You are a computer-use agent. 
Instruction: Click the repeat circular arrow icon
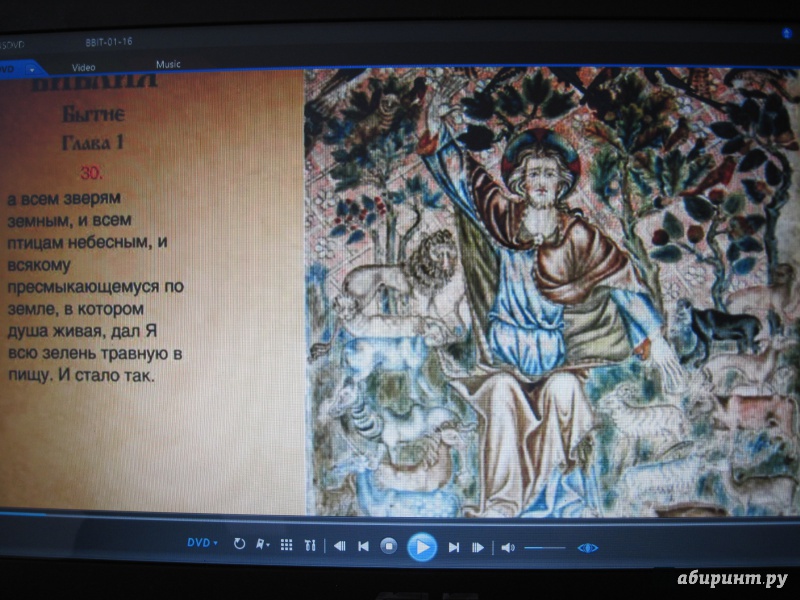239,544
